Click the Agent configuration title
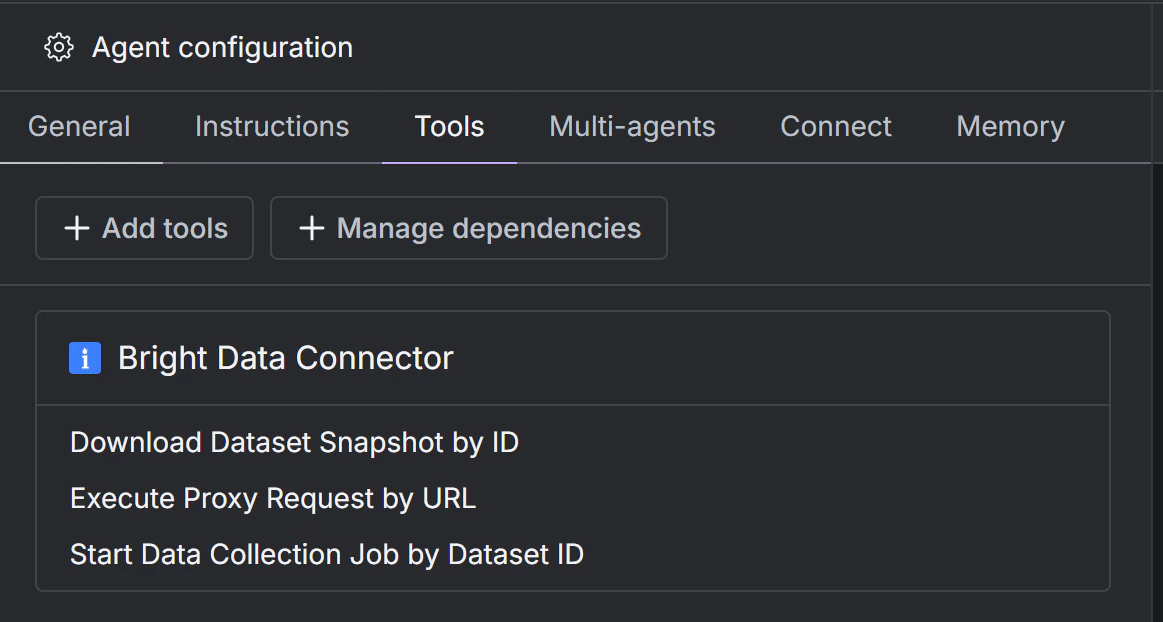Viewport: 1163px width, 622px height. 222,47
